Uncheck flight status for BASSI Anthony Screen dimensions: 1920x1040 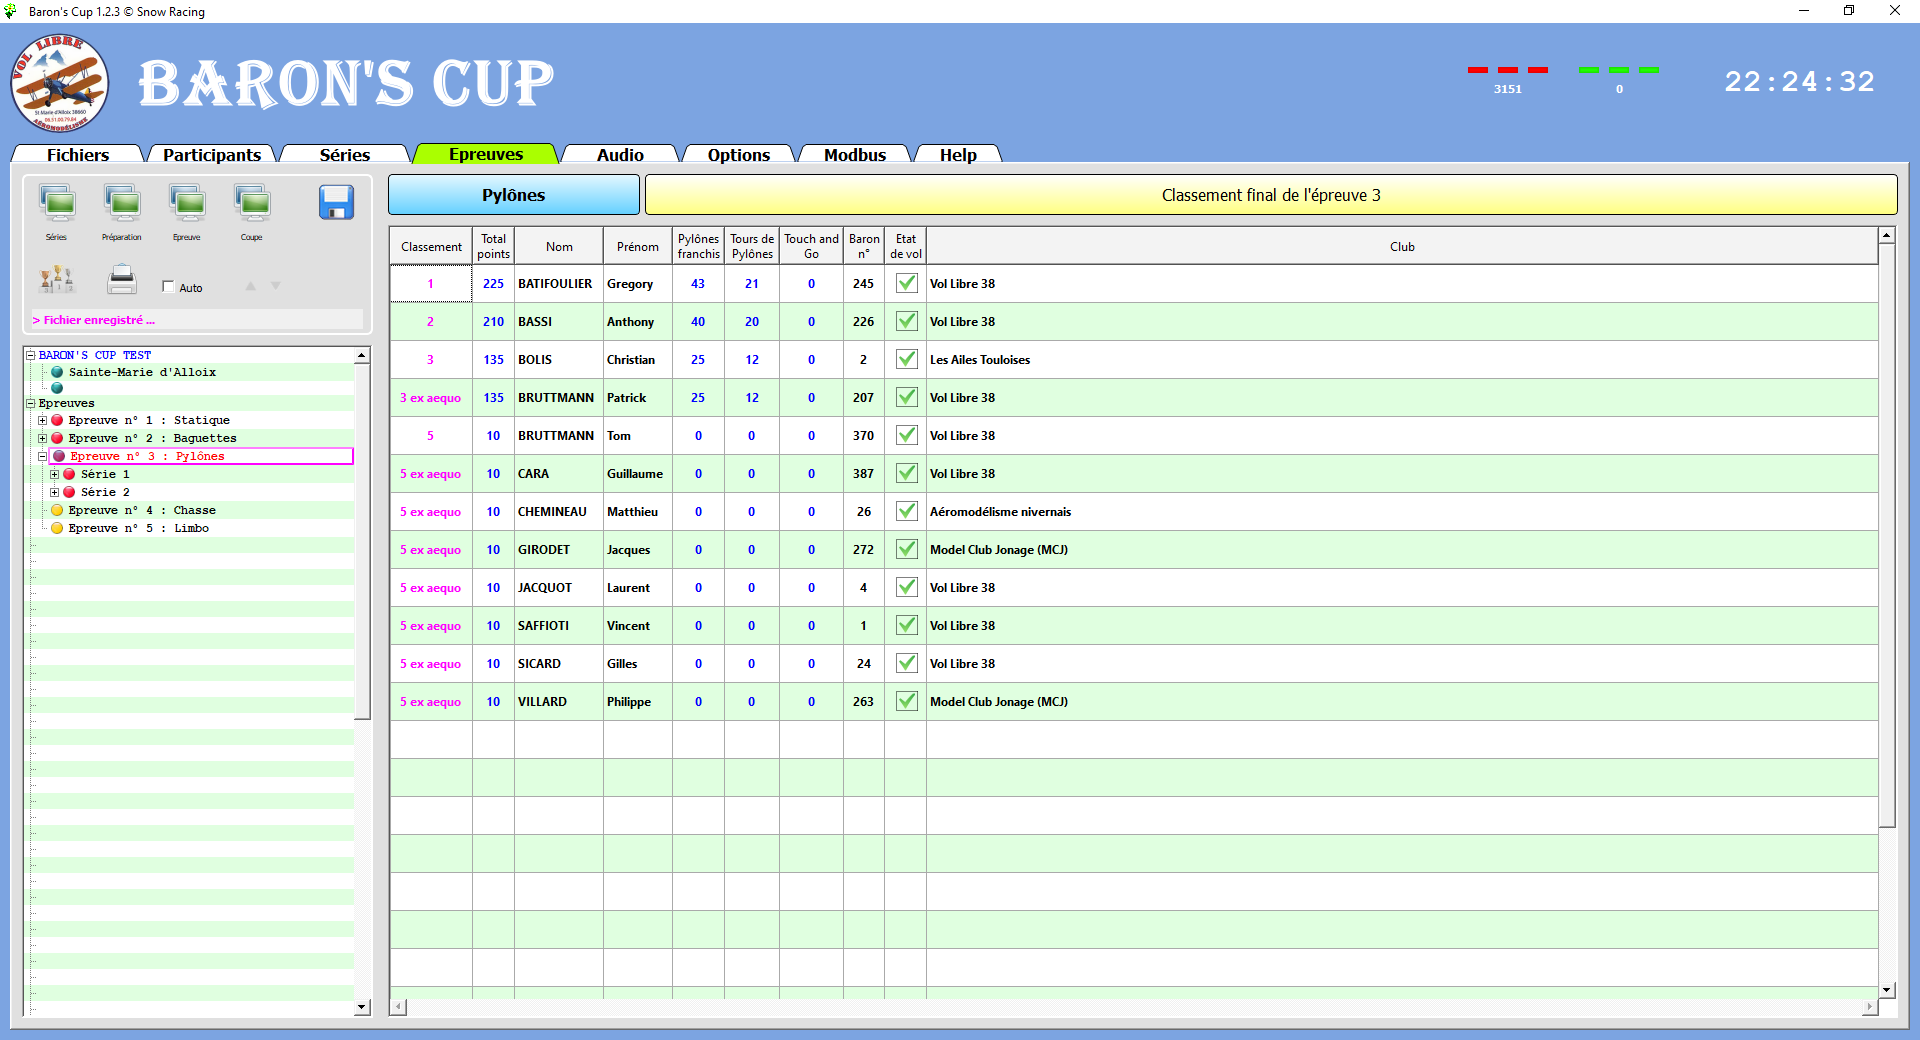coord(906,321)
